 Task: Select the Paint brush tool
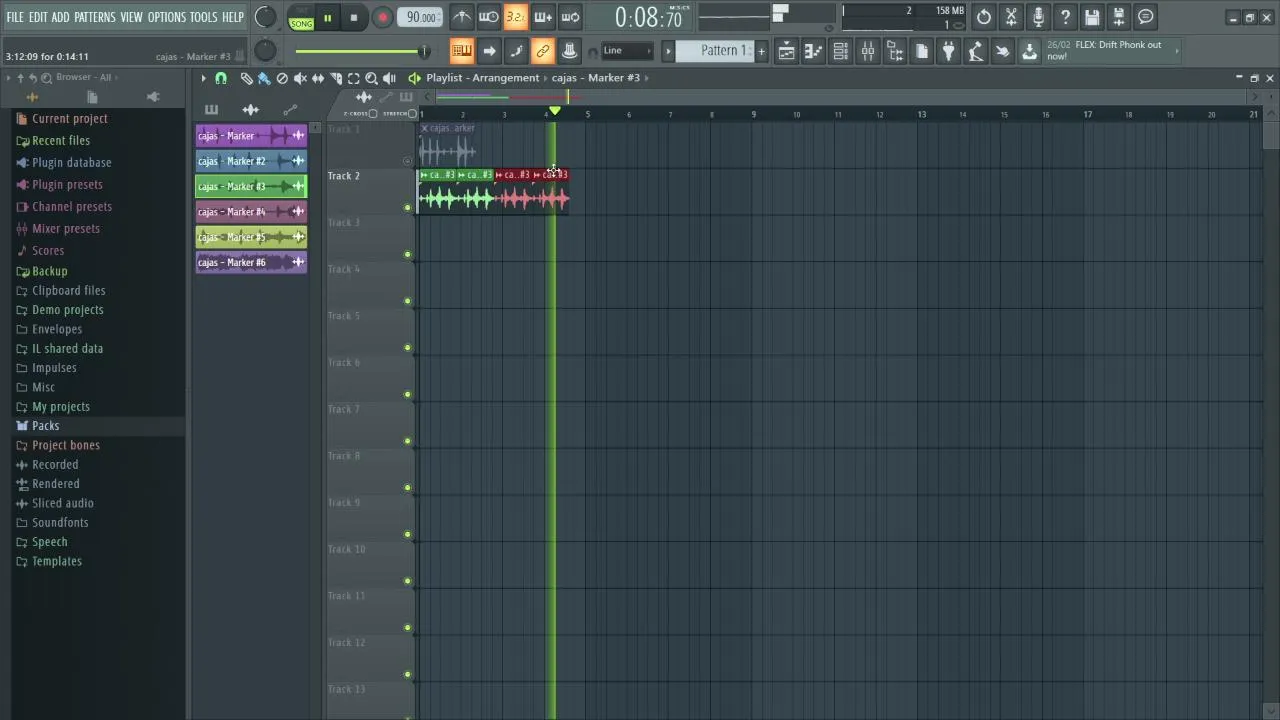264,78
